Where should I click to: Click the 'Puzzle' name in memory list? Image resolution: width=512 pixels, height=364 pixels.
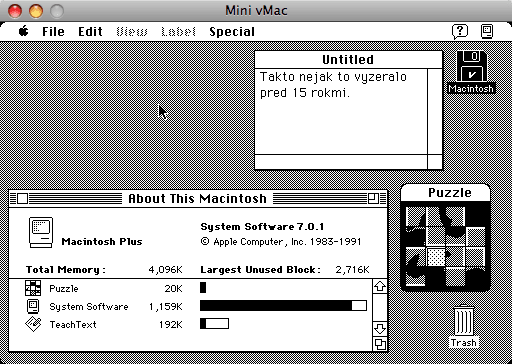[x=64, y=288]
